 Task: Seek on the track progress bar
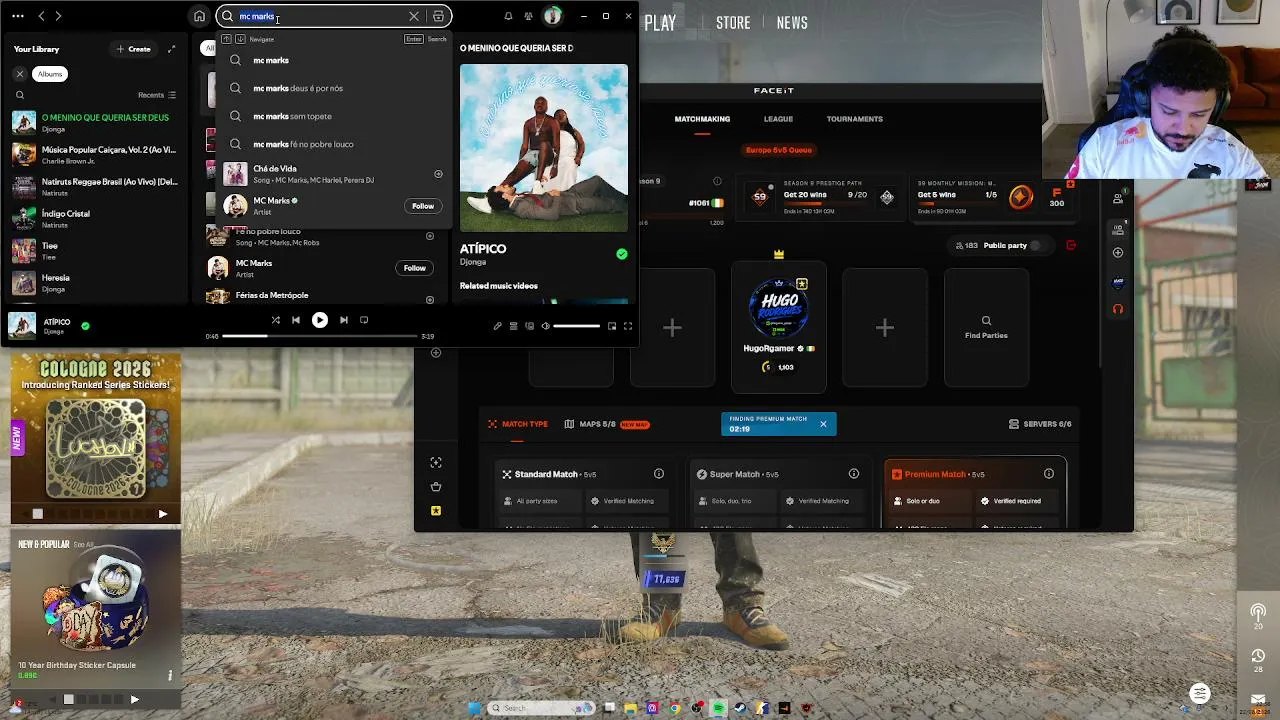[320, 336]
